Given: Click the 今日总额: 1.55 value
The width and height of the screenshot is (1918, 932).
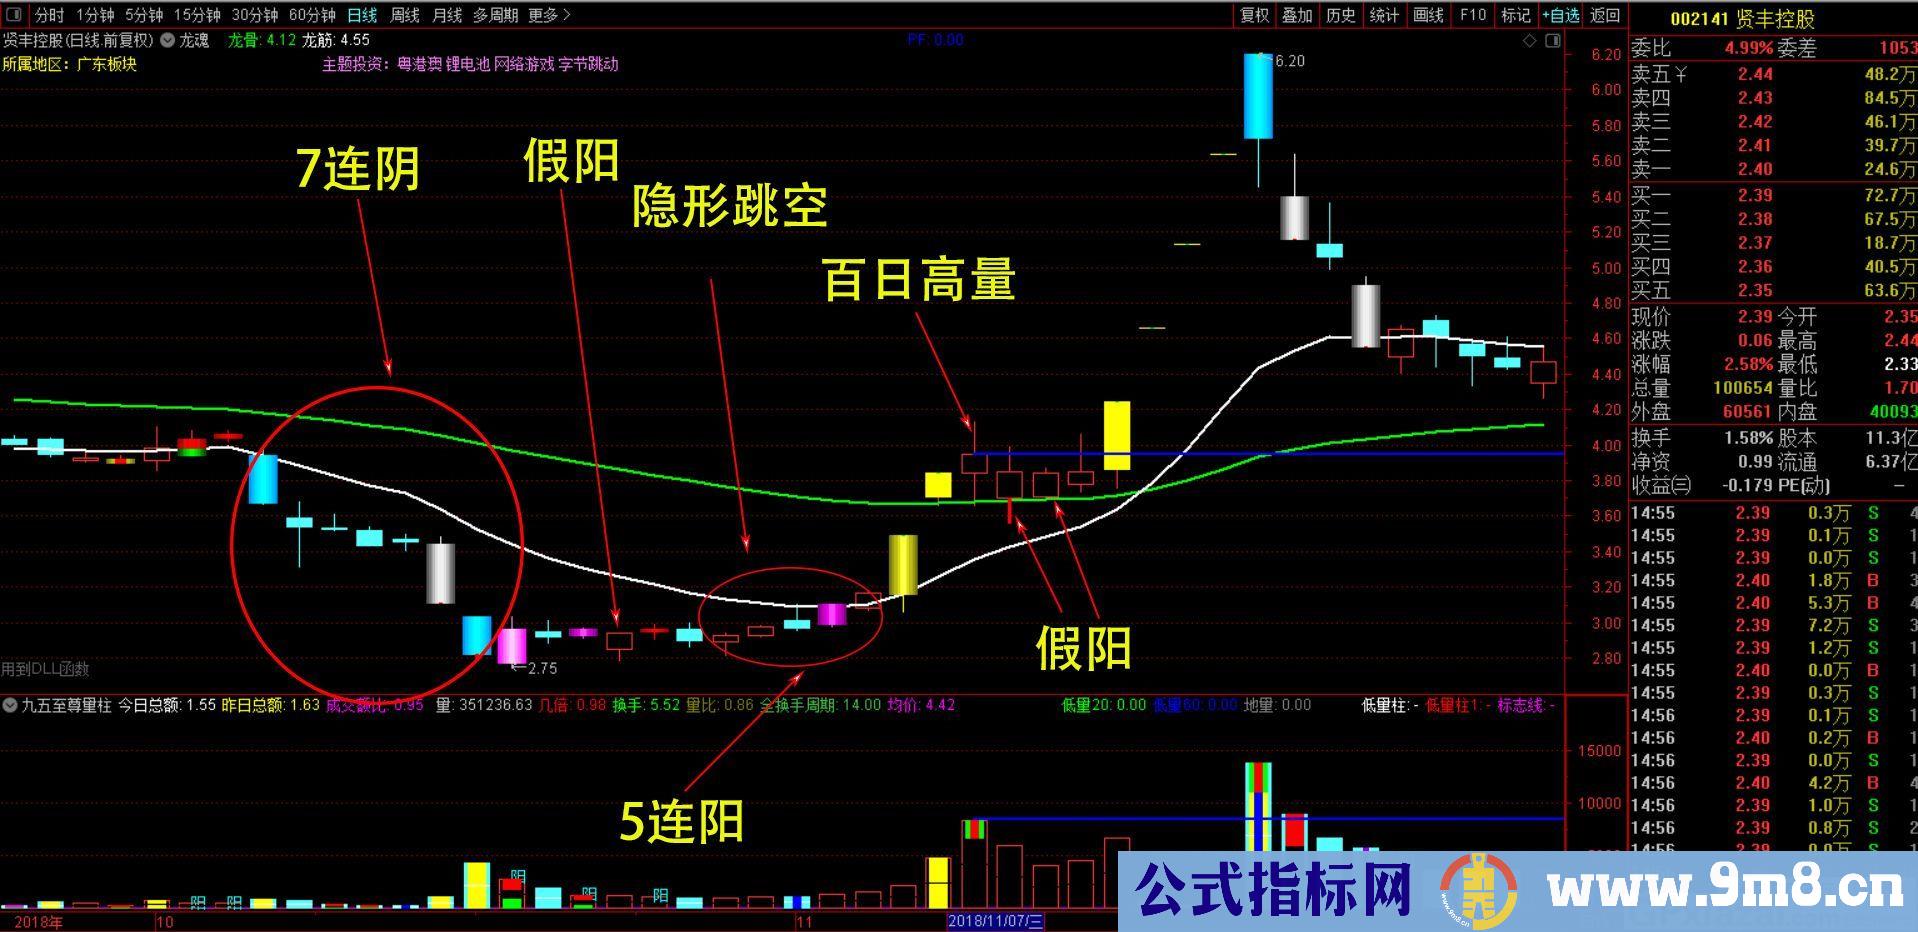Looking at the screenshot, I should [x=167, y=705].
